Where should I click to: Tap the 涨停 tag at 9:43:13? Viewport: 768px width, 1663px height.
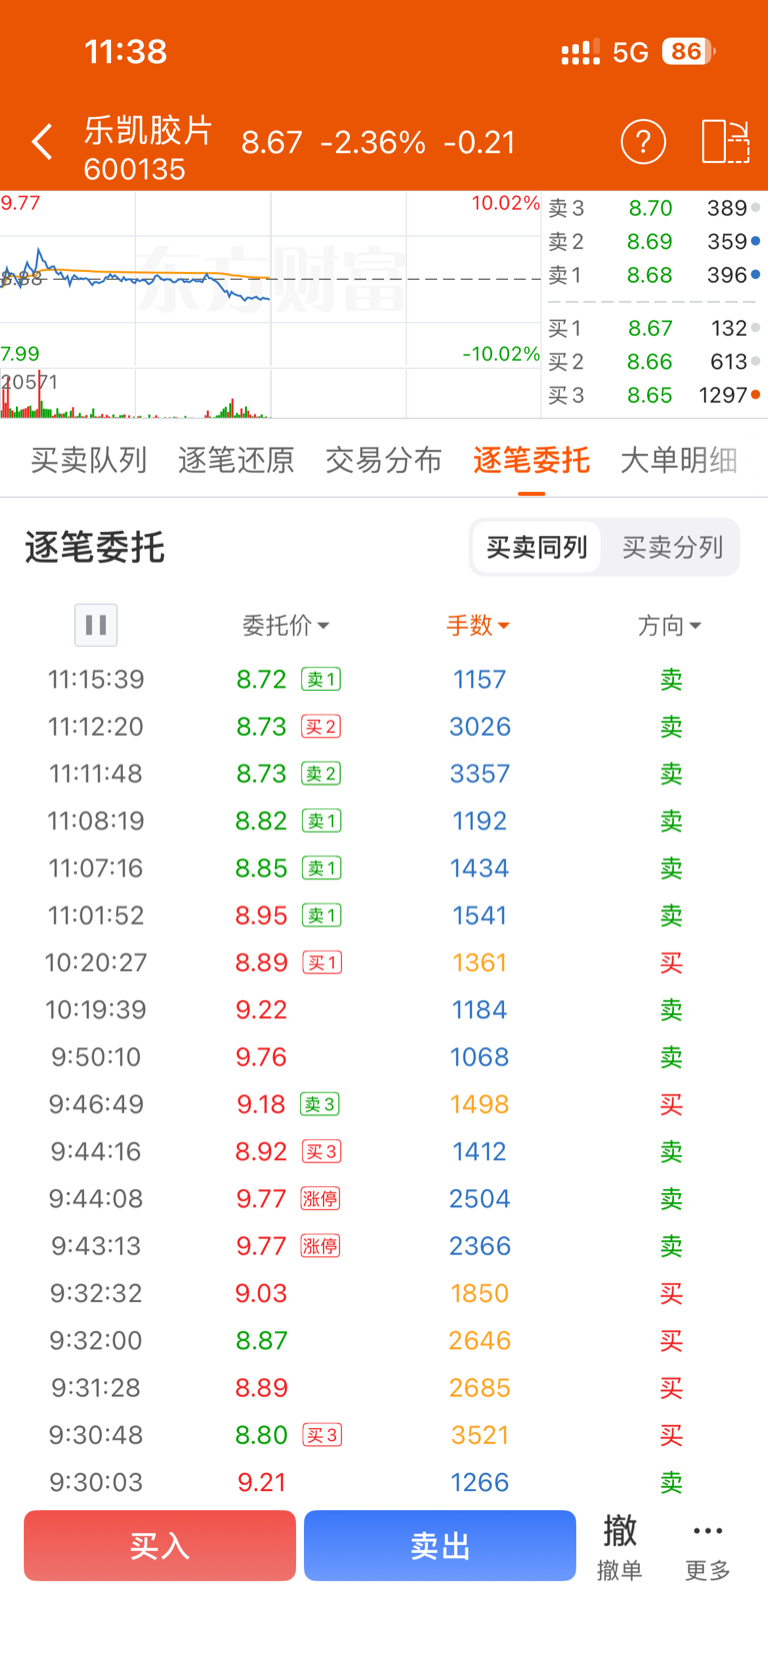point(321,1246)
